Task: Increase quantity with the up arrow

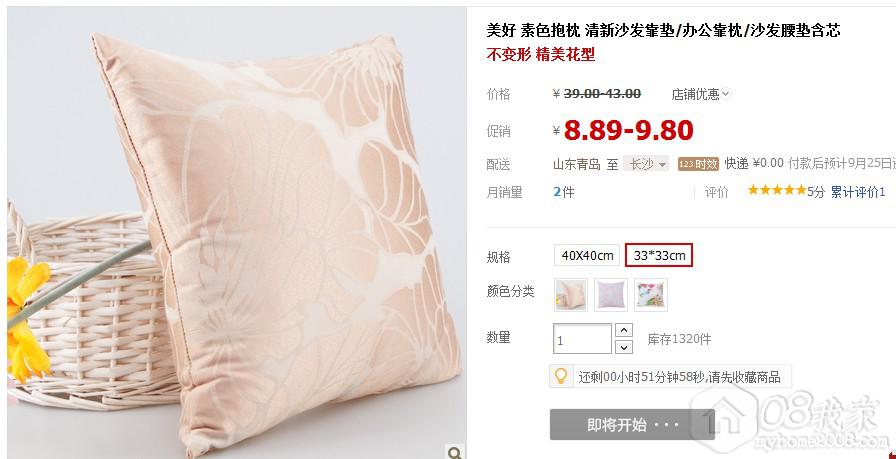Action: 623,330
